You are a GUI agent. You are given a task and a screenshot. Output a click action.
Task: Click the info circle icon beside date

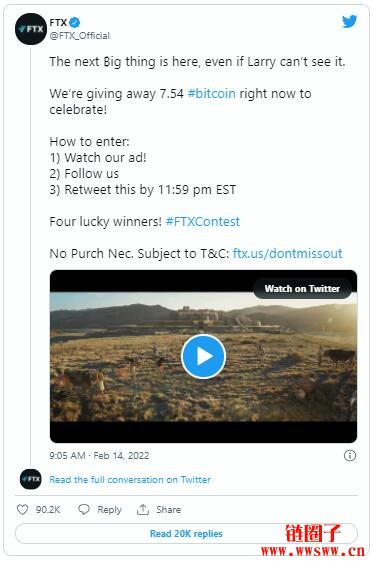click(x=350, y=455)
